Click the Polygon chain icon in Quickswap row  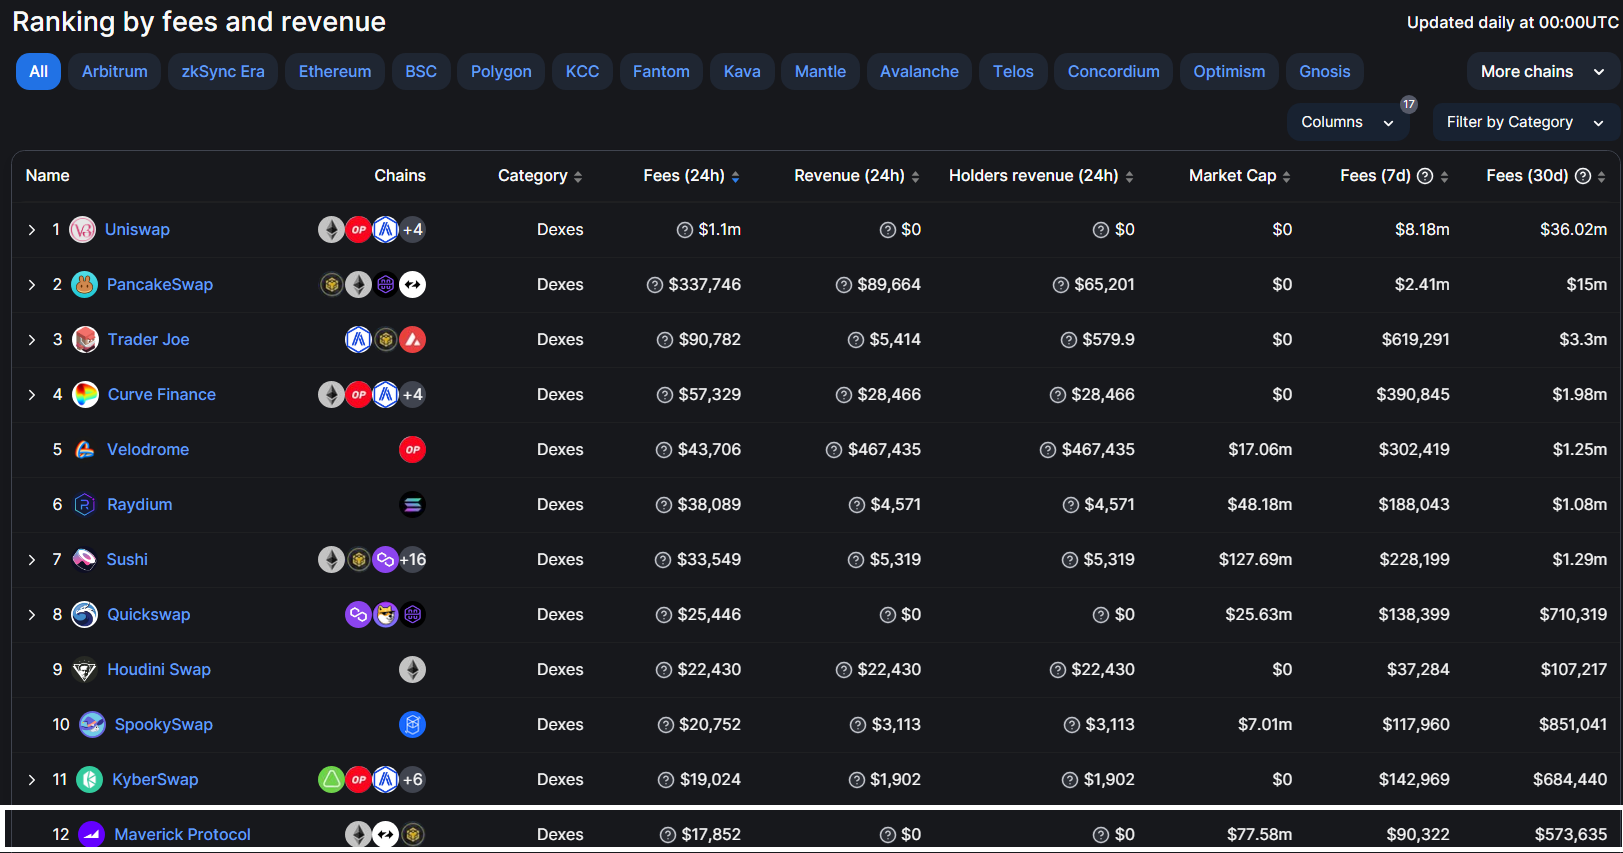358,615
